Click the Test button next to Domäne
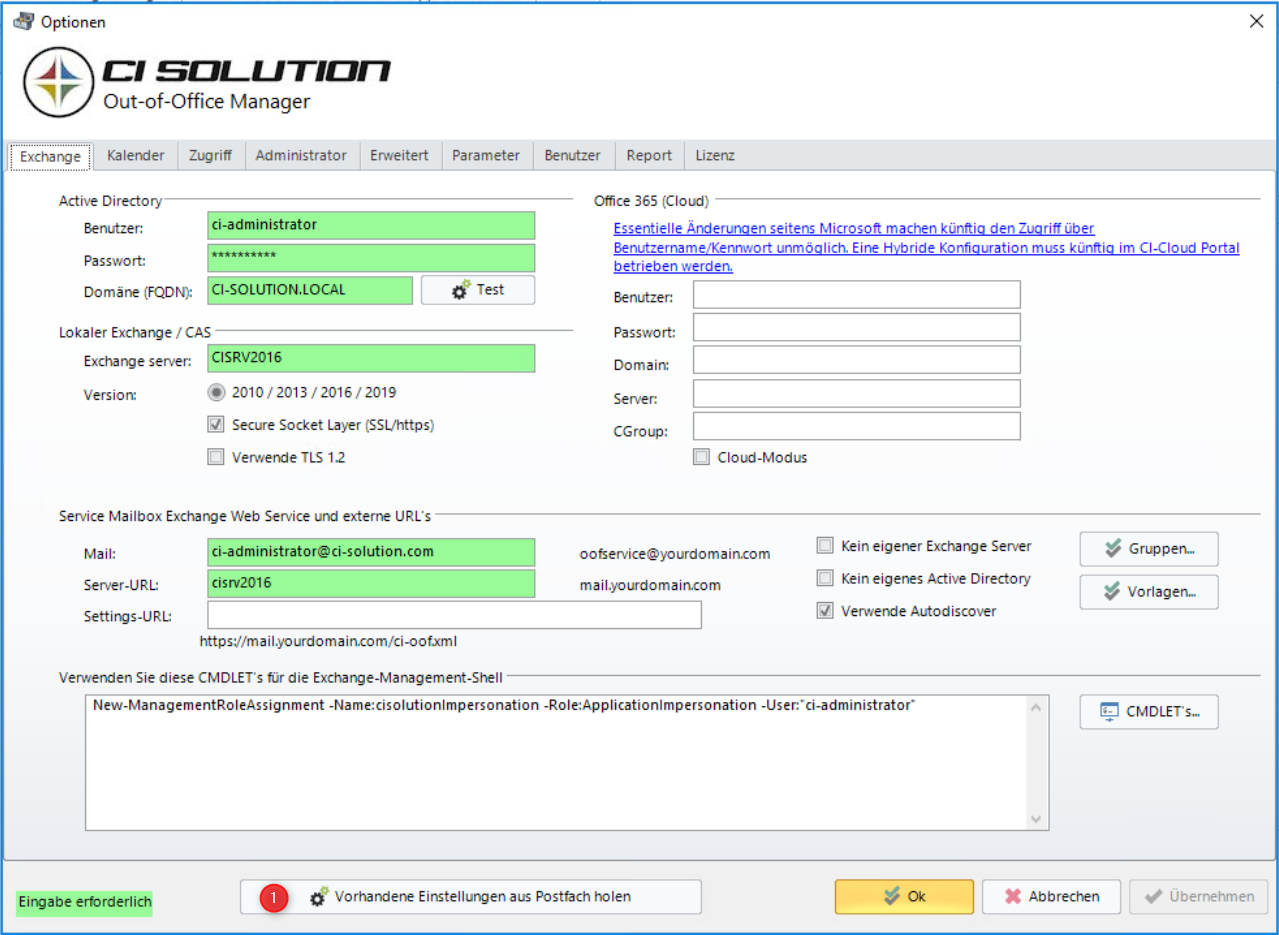Image resolution: width=1279 pixels, height=935 pixels. coord(478,290)
